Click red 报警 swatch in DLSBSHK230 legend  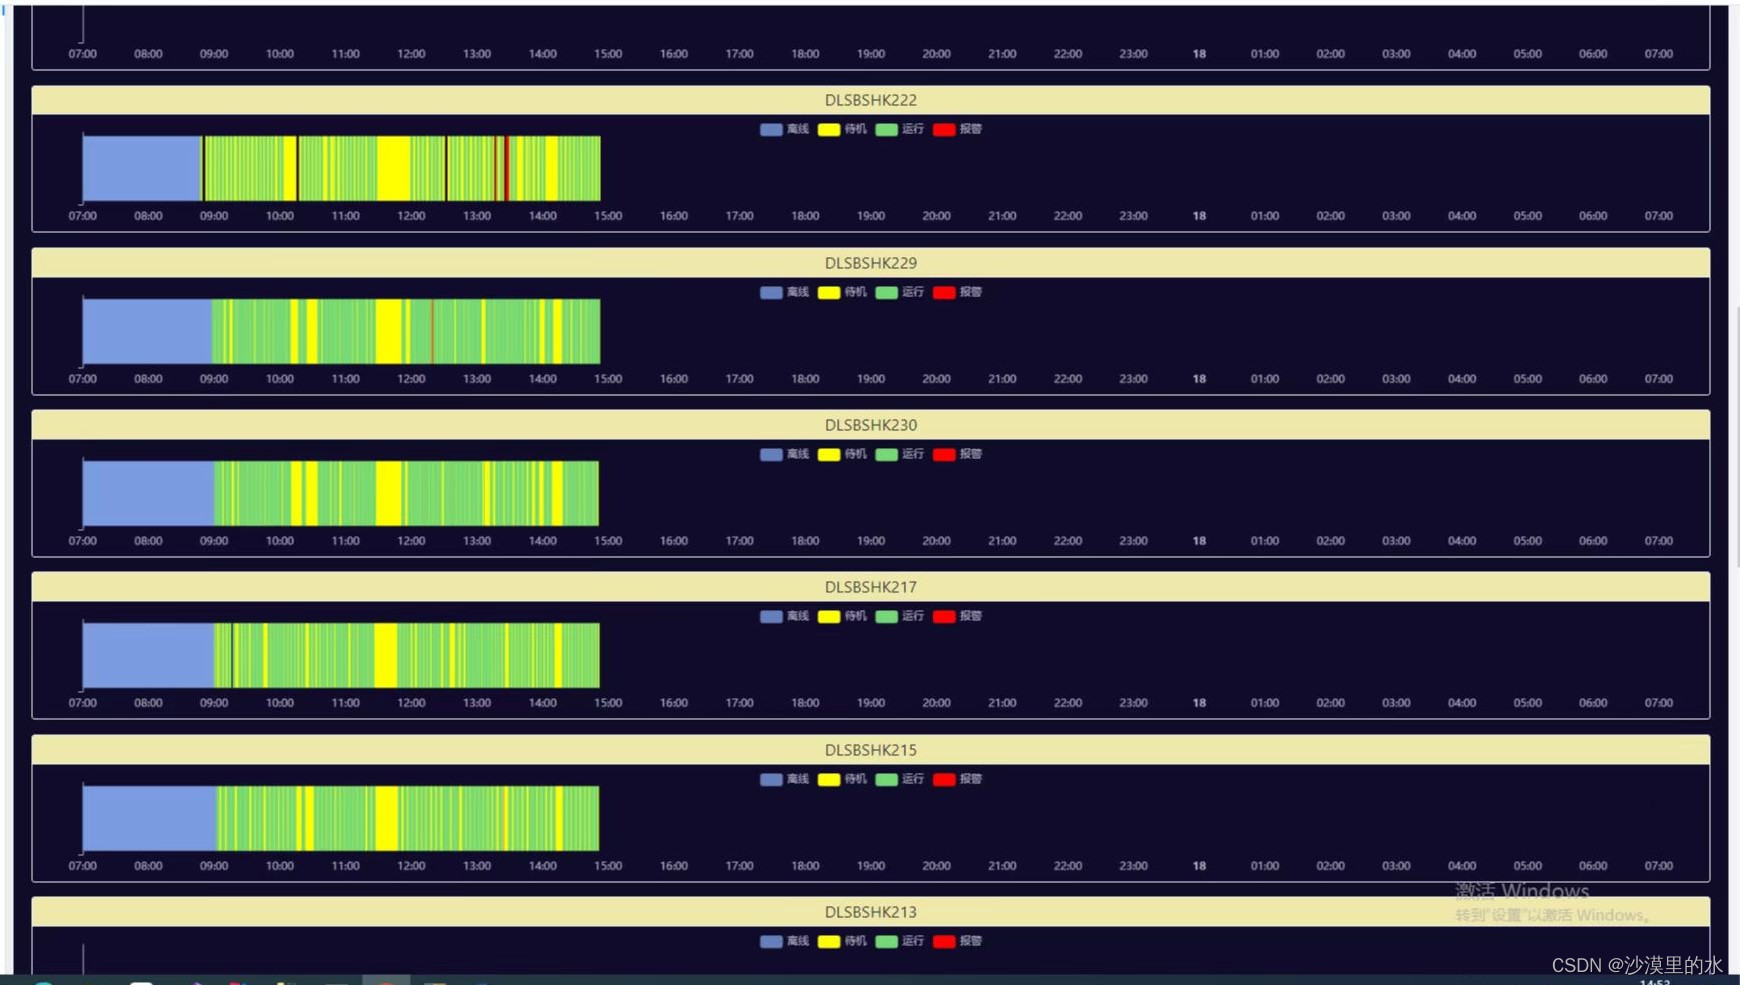point(944,454)
